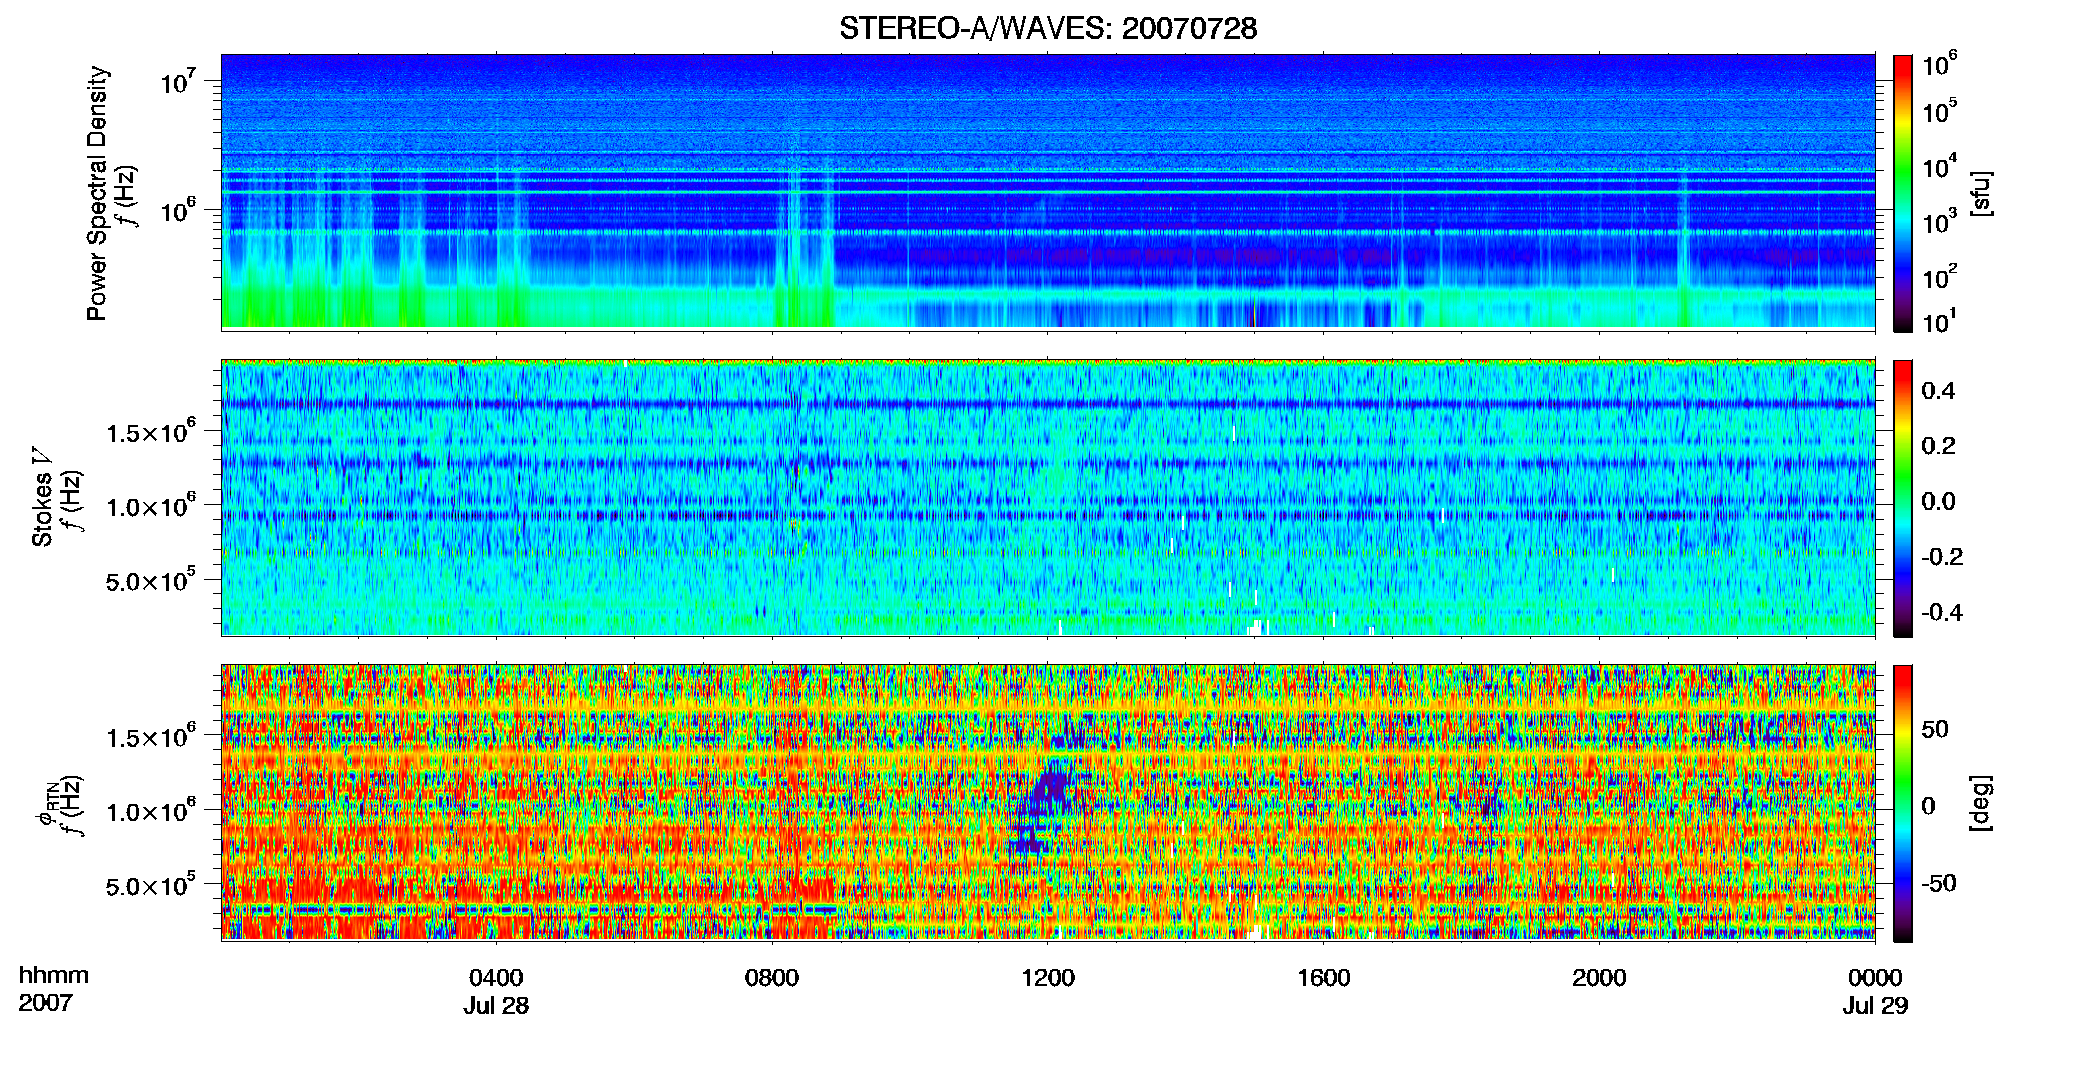The width and height of the screenshot is (2096, 1080).
Task: Click the -50 label on degrees colorbar
Action: tap(1939, 884)
